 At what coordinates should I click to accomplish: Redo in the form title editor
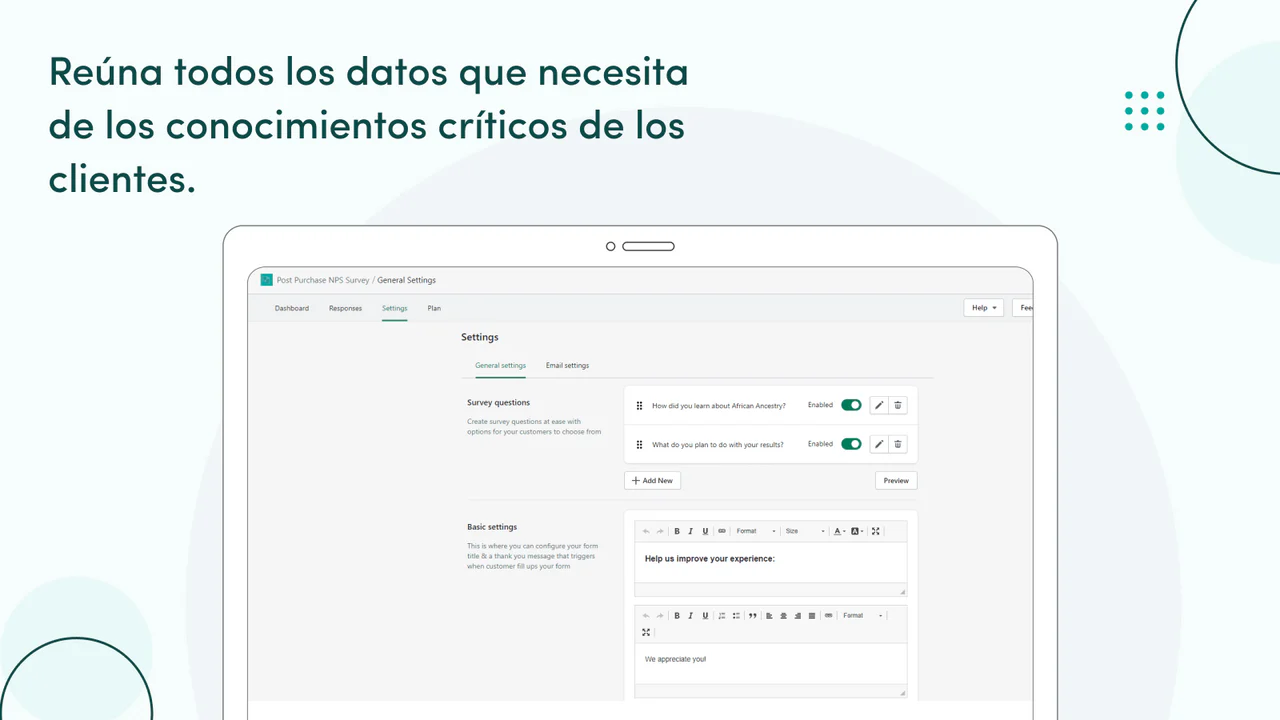(659, 531)
